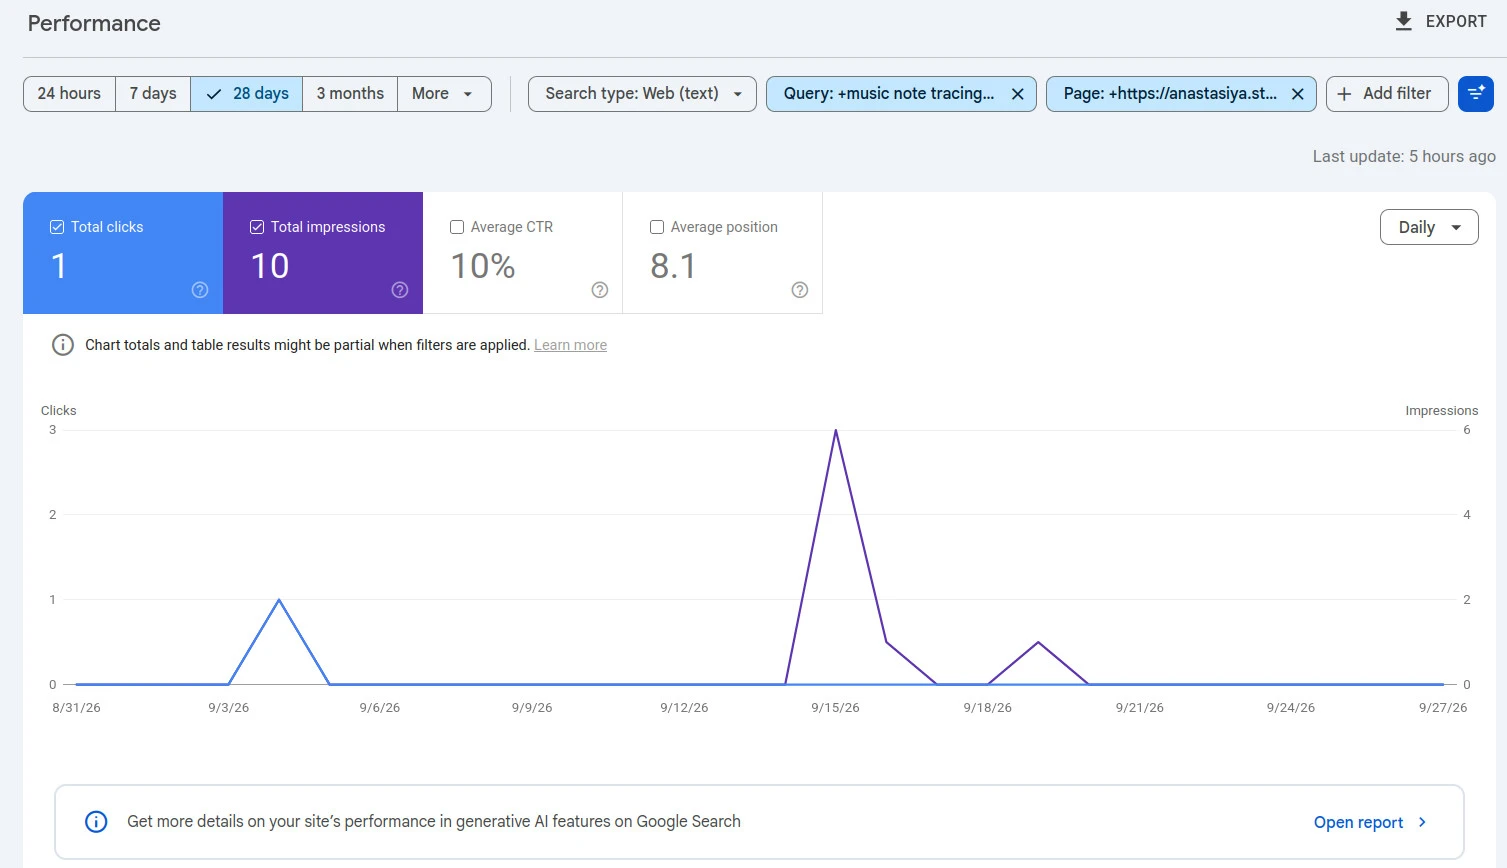1507x868 pixels.
Task: Click the Last update: 5 hours ago text
Action: coord(1404,156)
